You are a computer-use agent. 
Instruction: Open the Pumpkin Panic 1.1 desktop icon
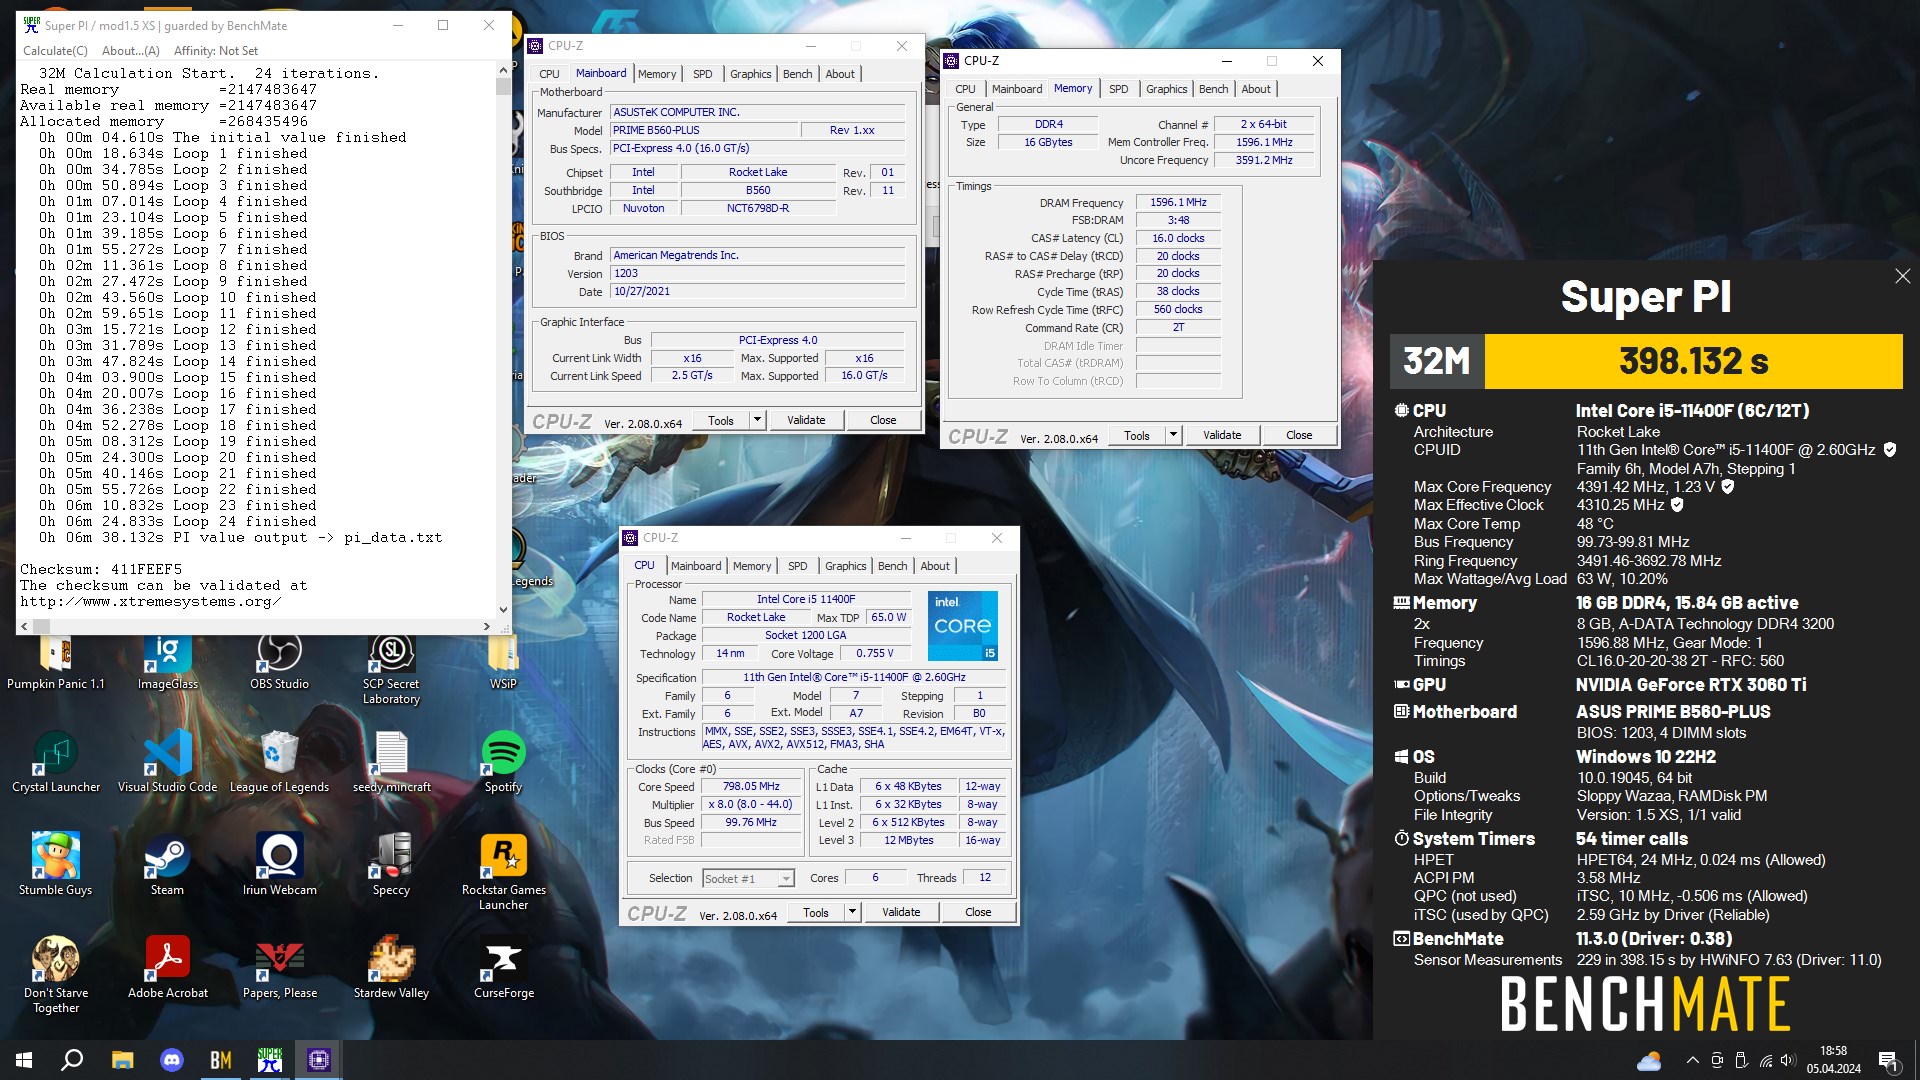point(56,662)
